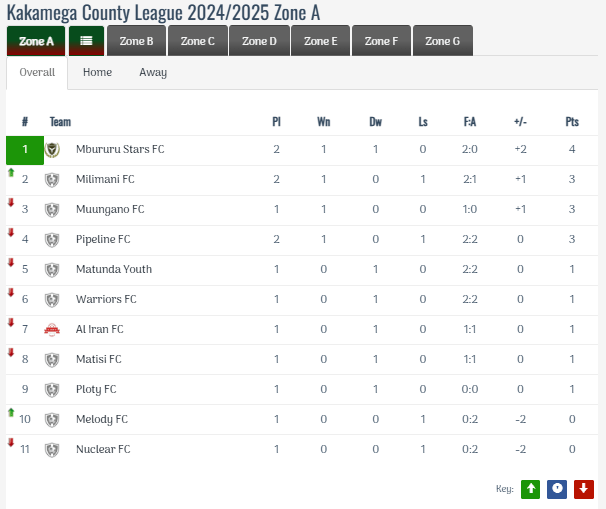Image resolution: width=606 pixels, height=509 pixels.
Task: Click the red down arrow key icon
Action: tap(583, 489)
